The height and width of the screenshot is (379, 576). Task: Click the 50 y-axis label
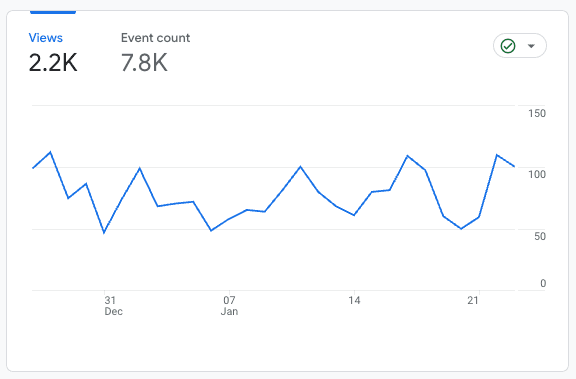540,236
